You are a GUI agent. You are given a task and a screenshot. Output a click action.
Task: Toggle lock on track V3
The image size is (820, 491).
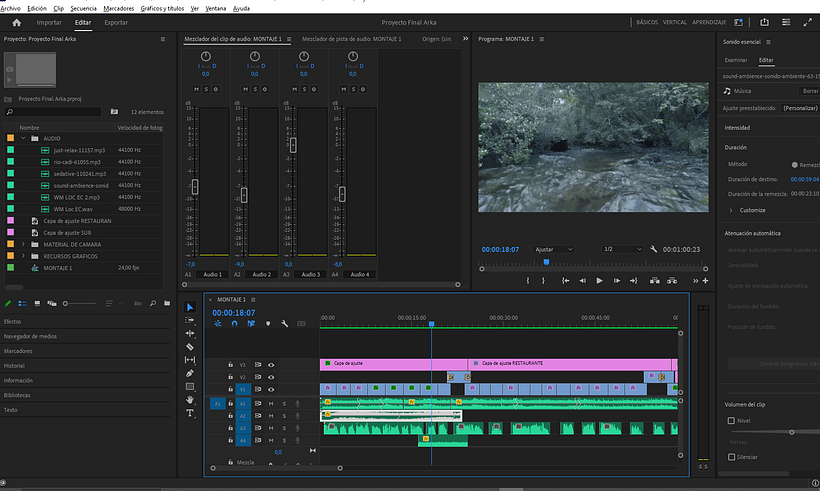(x=230, y=365)
